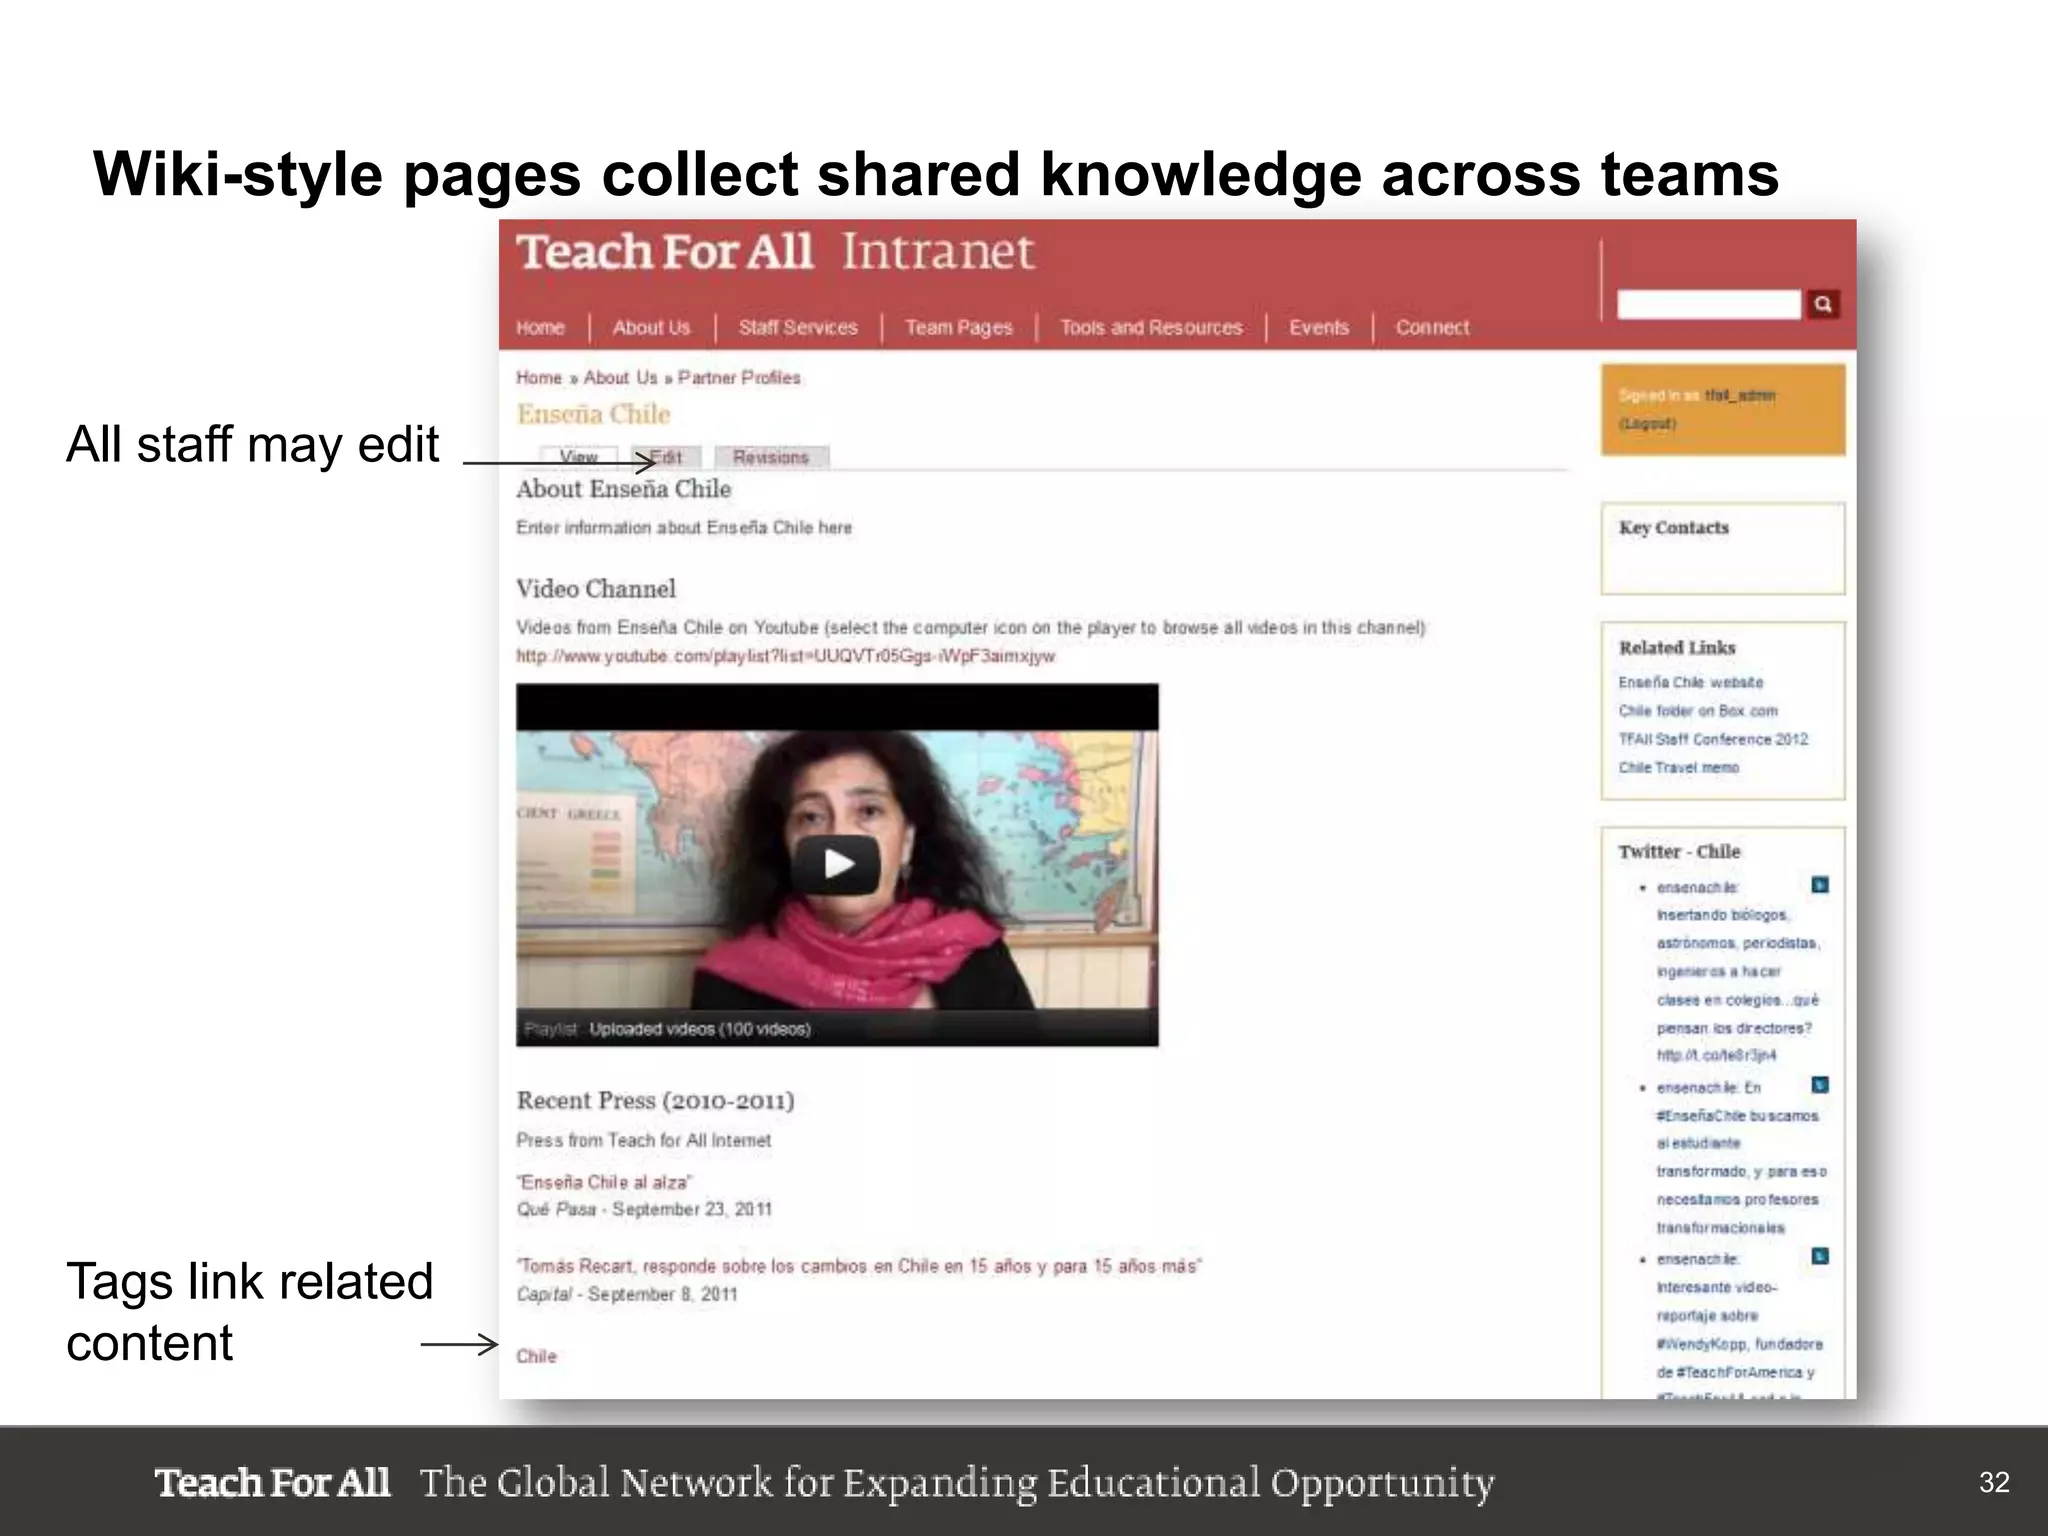
Task: Click the Chile tag link
Action: pyautogui.click(x=536, y=1356)
